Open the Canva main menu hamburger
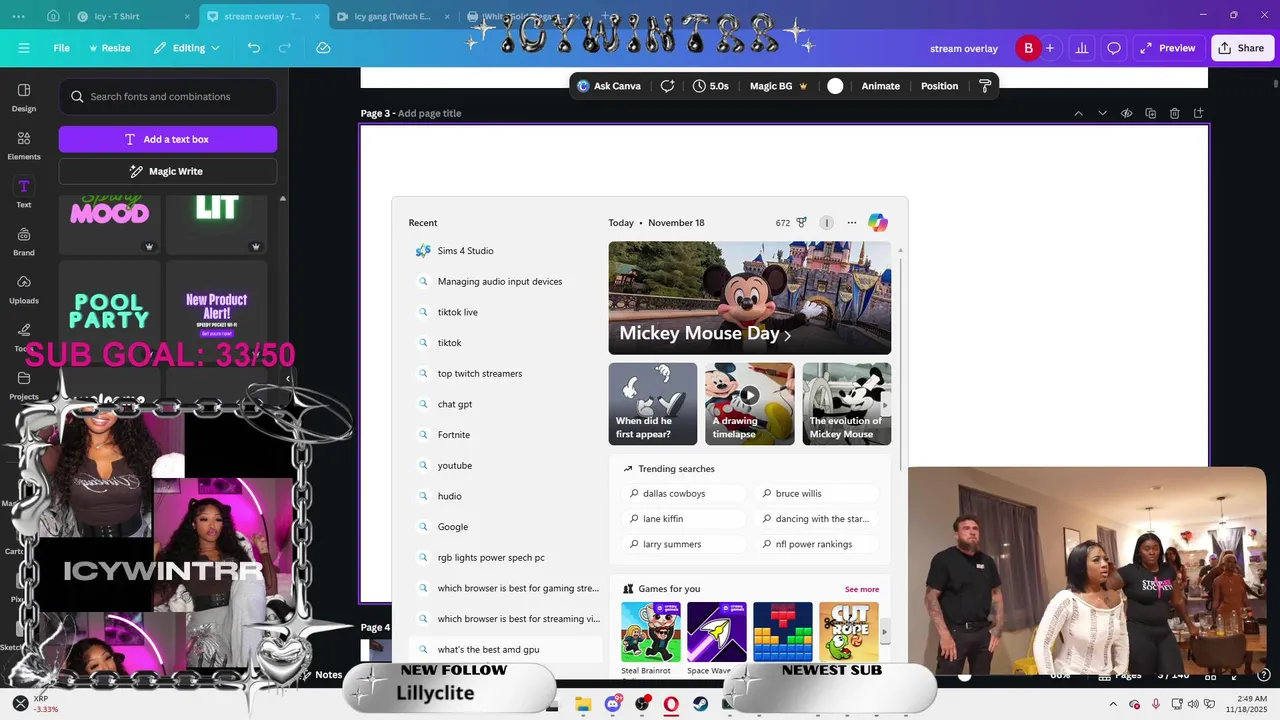 pyautogui.click(x=23, y=48)
